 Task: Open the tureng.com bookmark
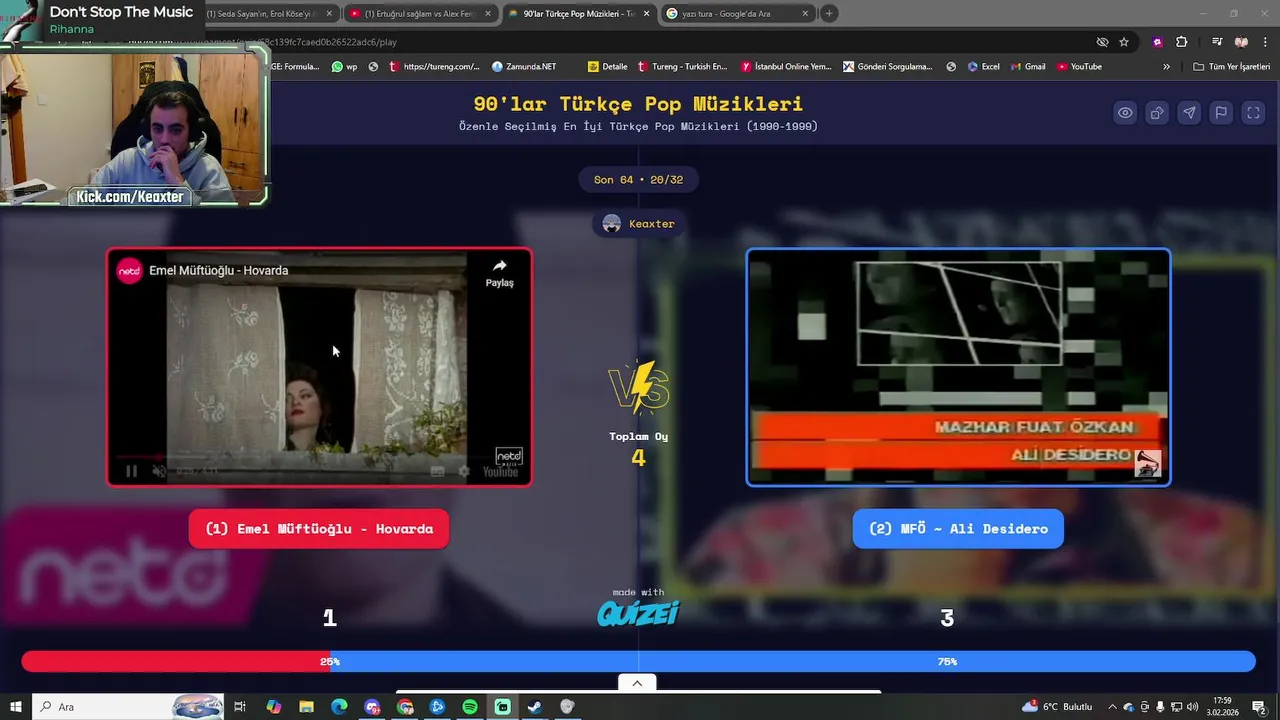[x=434, y=67]
